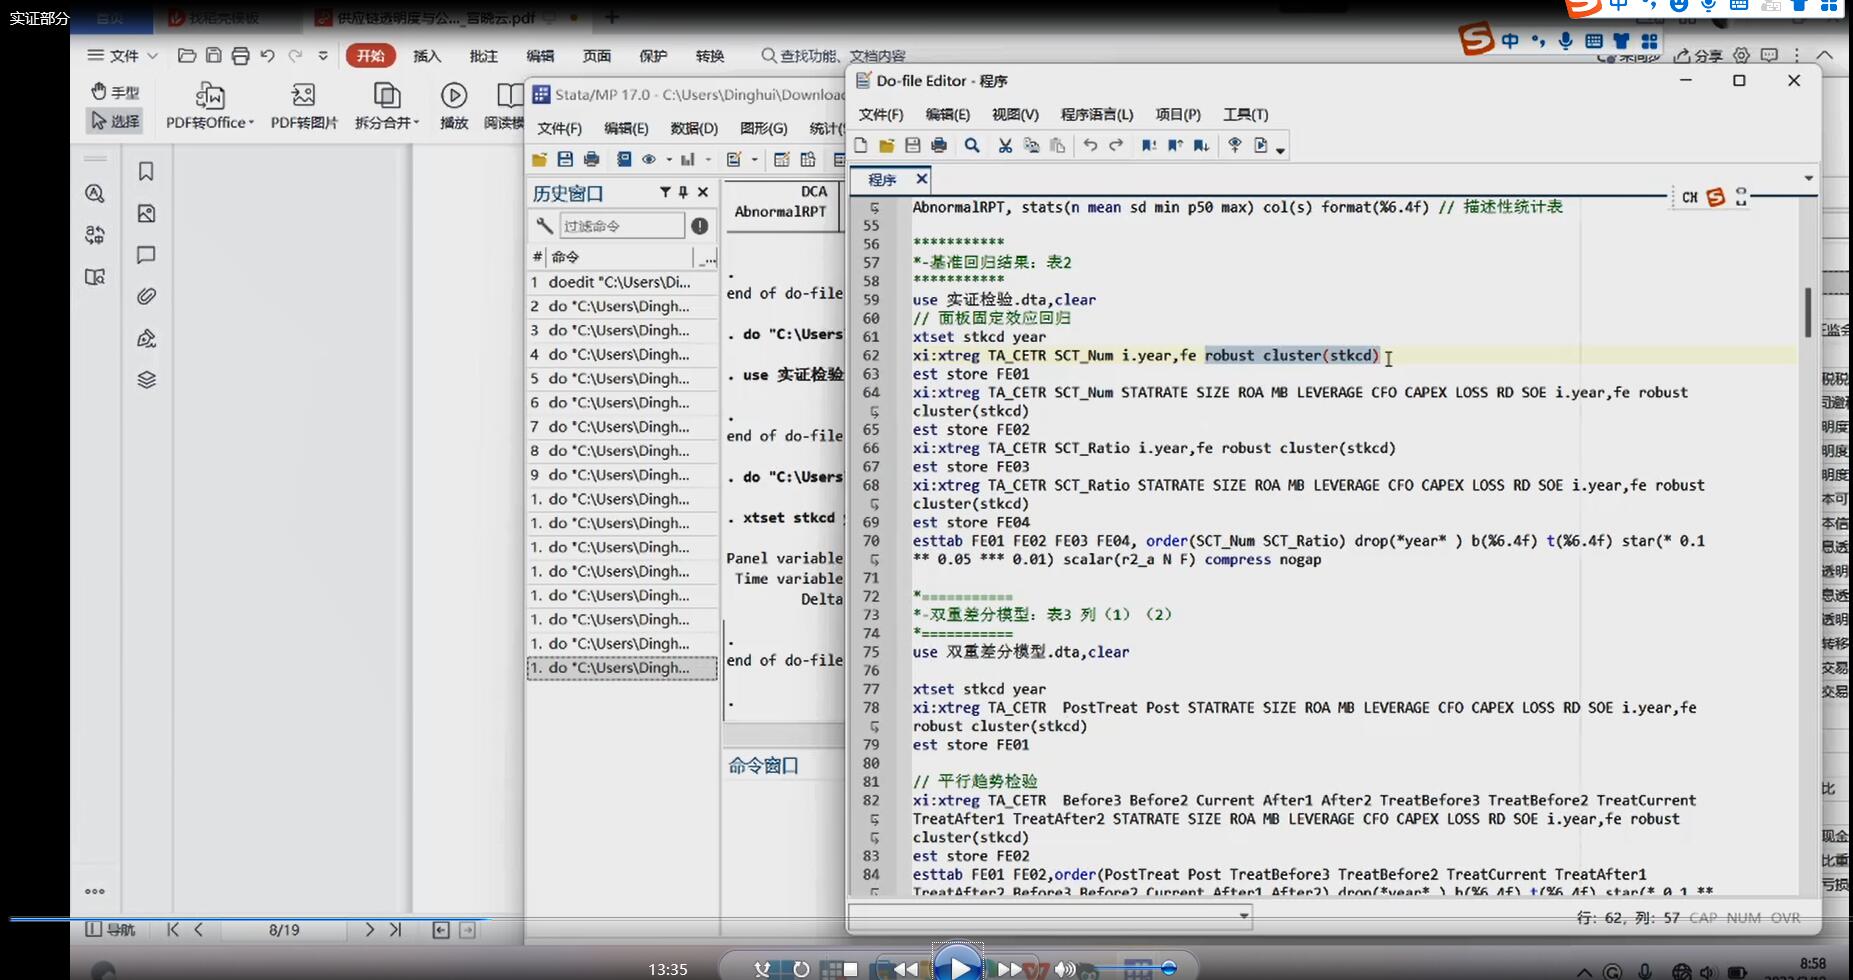Open 程序语言(L) menu in Do-file Editor
1853x980 pixels.
(x=1097, y=114)
